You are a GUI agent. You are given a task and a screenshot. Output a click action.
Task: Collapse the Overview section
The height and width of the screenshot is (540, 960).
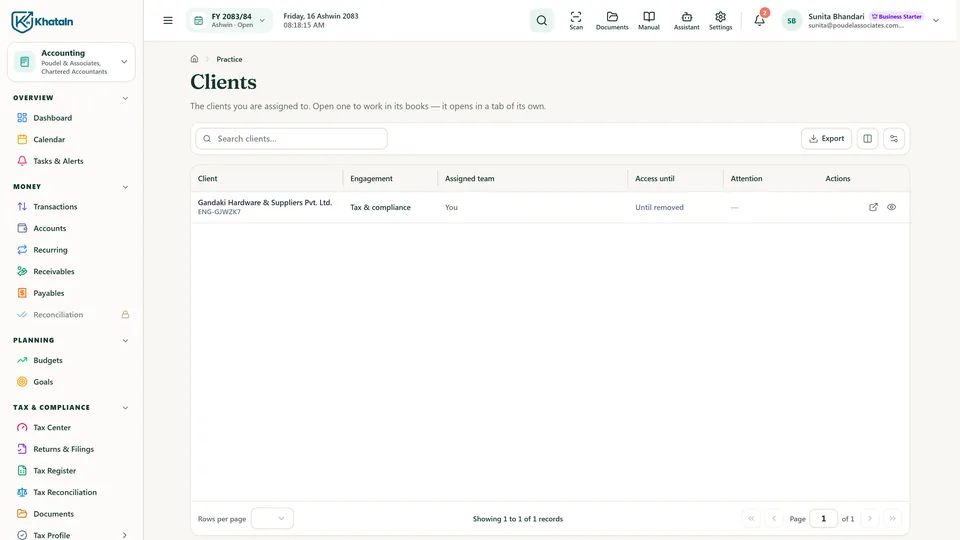125,98
